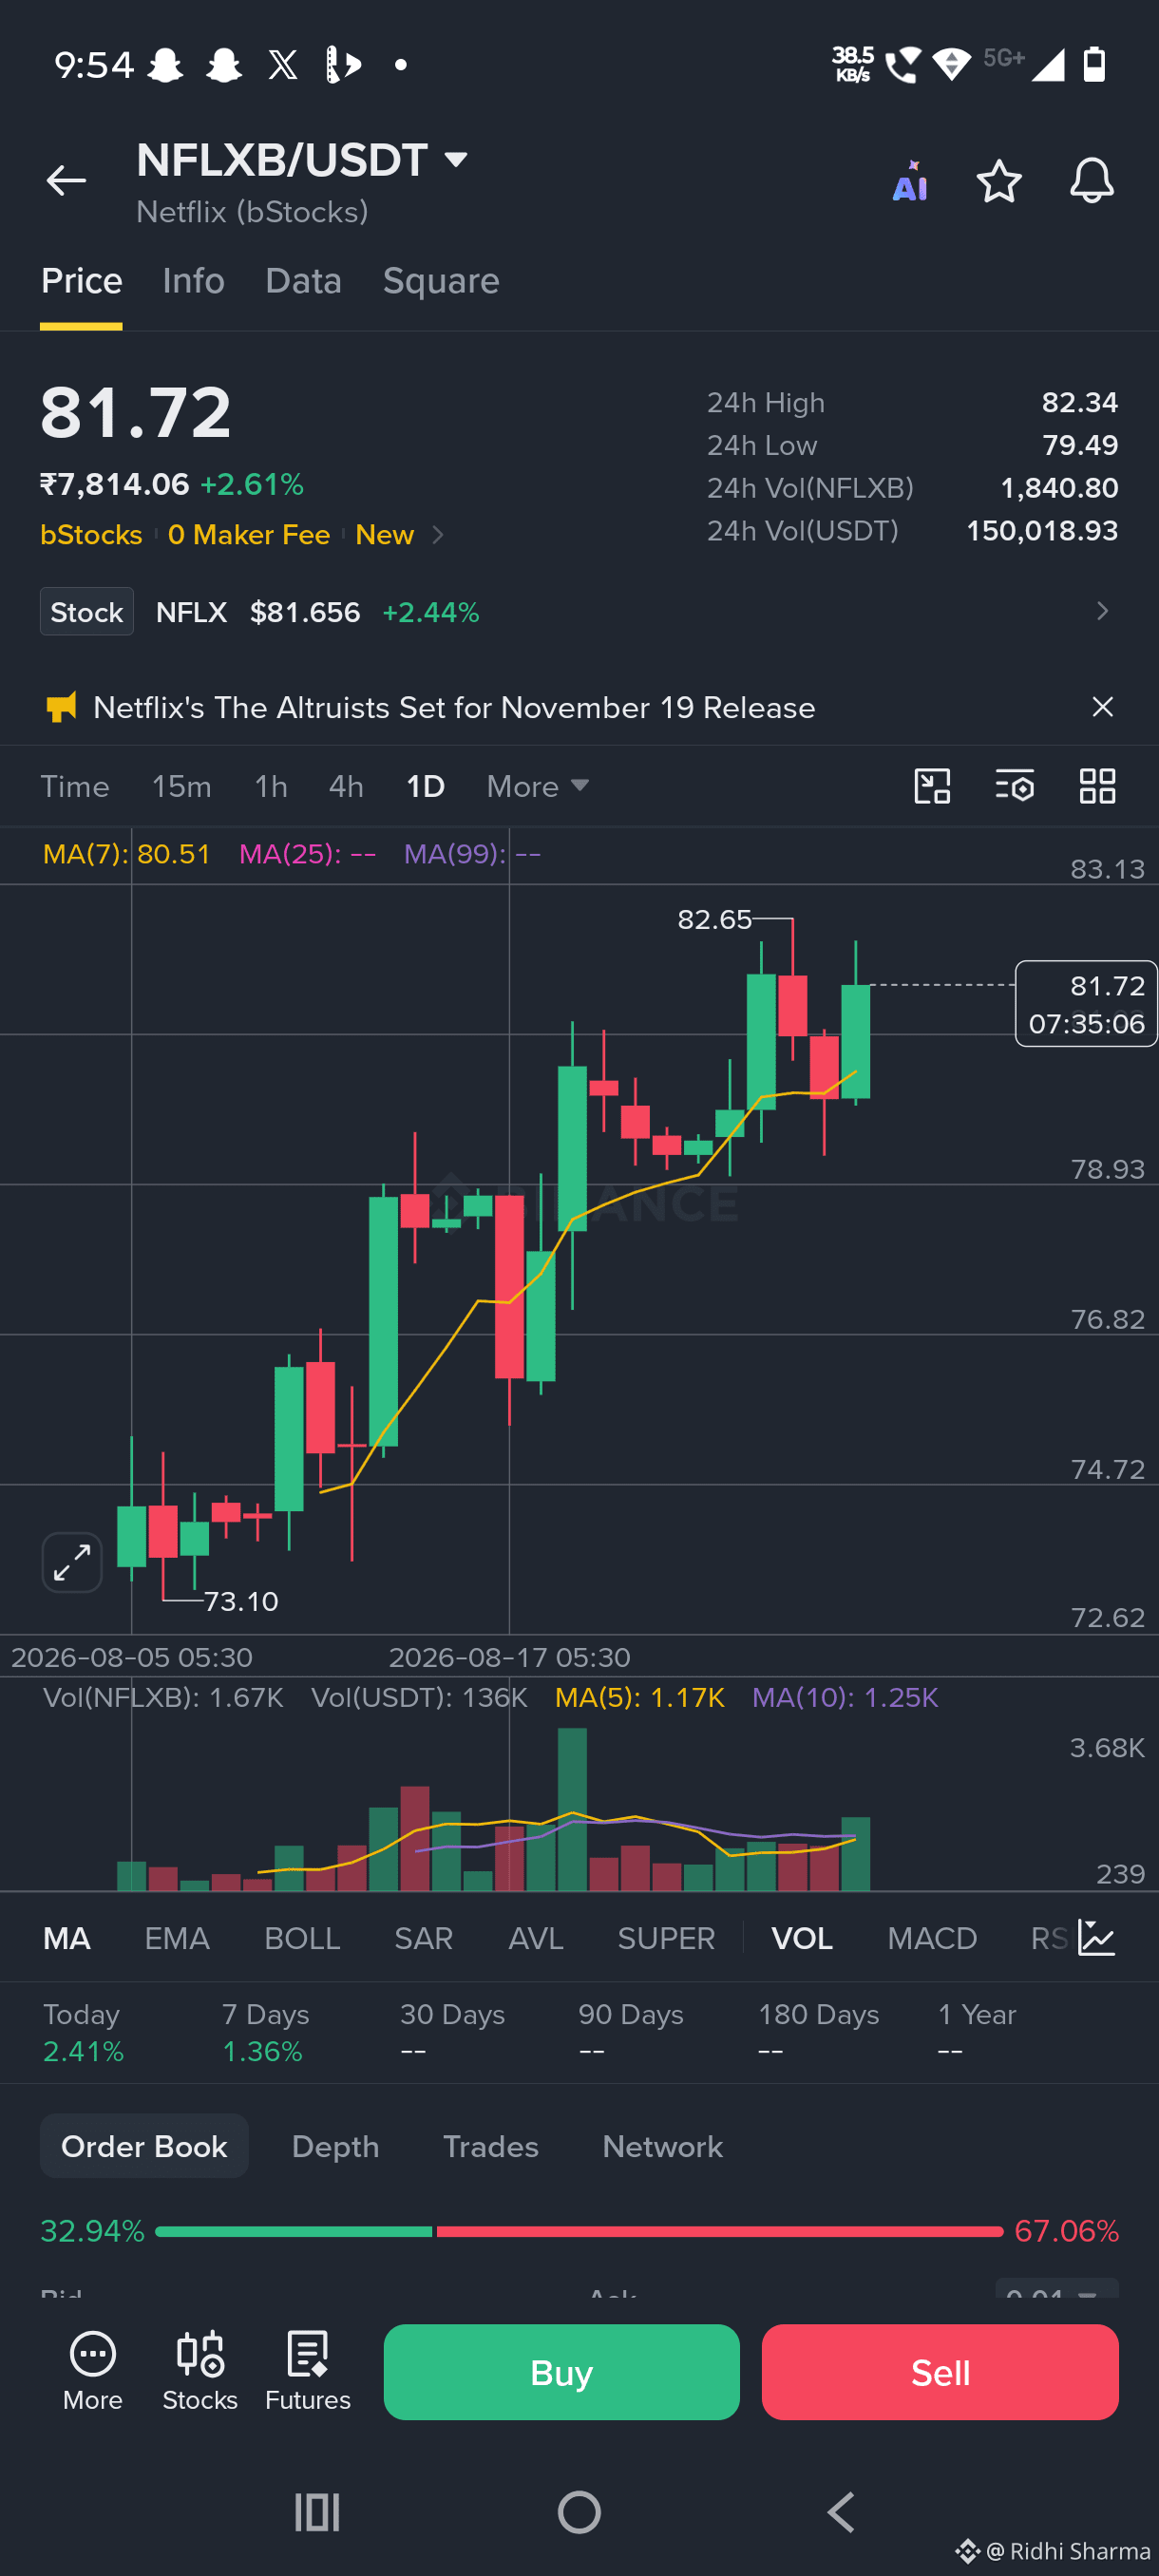The width and height of the screenshot is (1159, 2576).
Task: Open the More timeframes dropdown
Action: point(538,787)
